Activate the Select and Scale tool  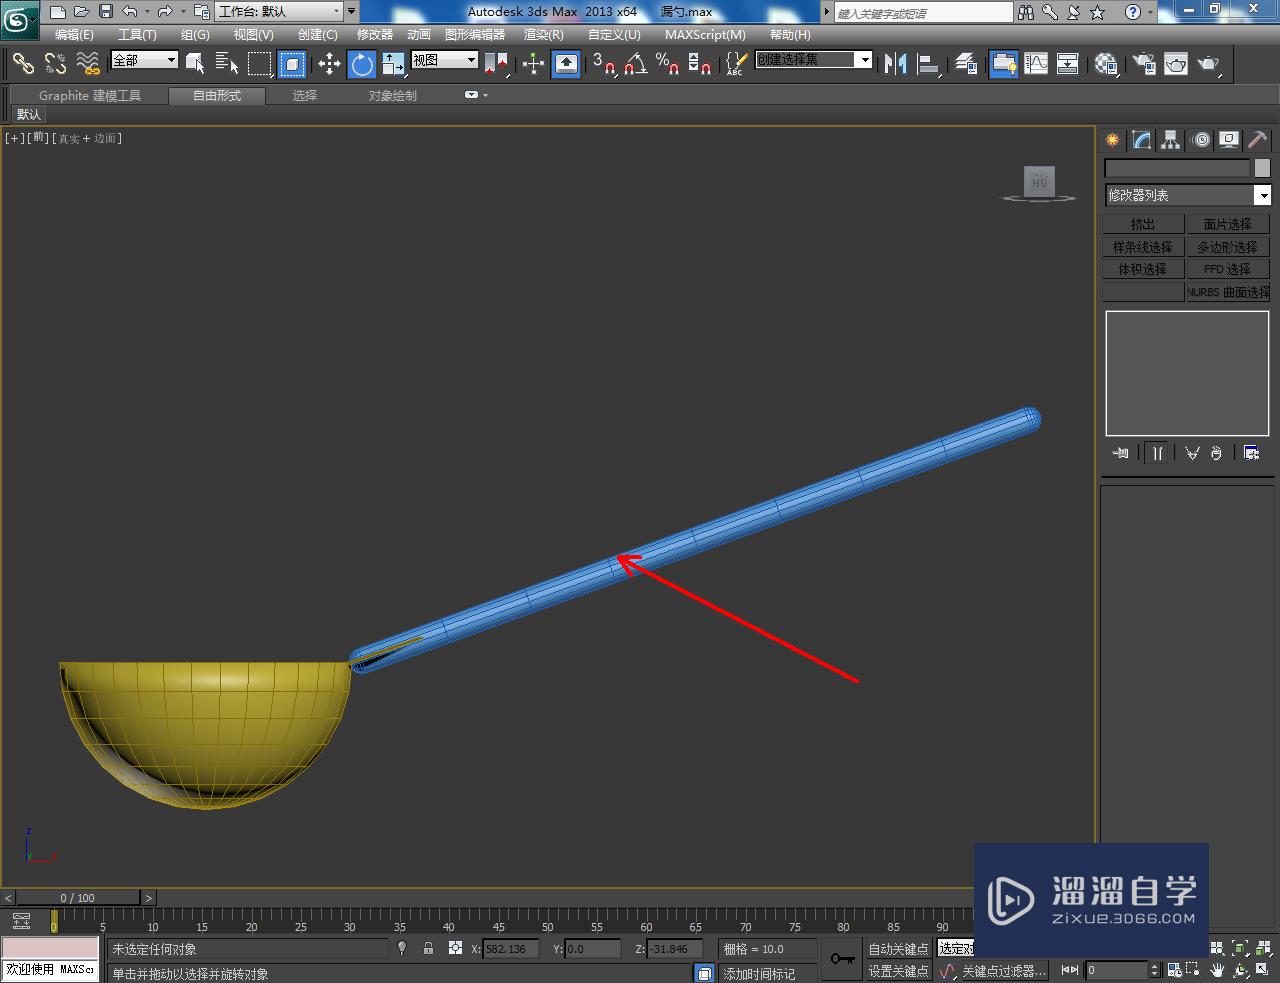click(393, 64)
